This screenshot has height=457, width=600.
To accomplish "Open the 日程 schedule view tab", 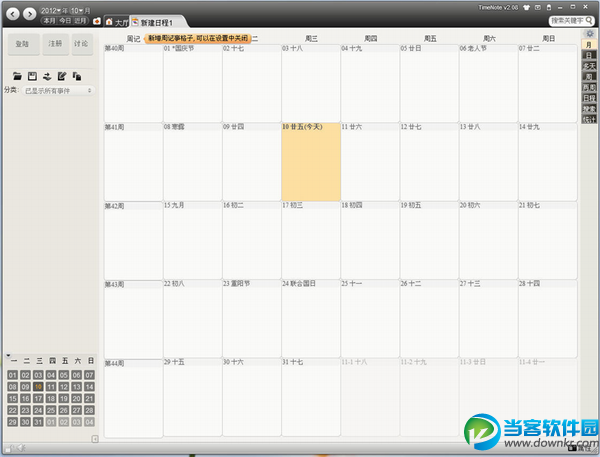I will 589,98.
